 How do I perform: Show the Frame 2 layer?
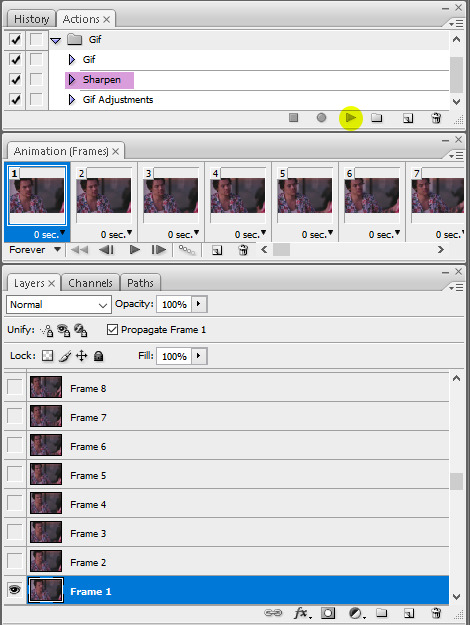(15, 560)
